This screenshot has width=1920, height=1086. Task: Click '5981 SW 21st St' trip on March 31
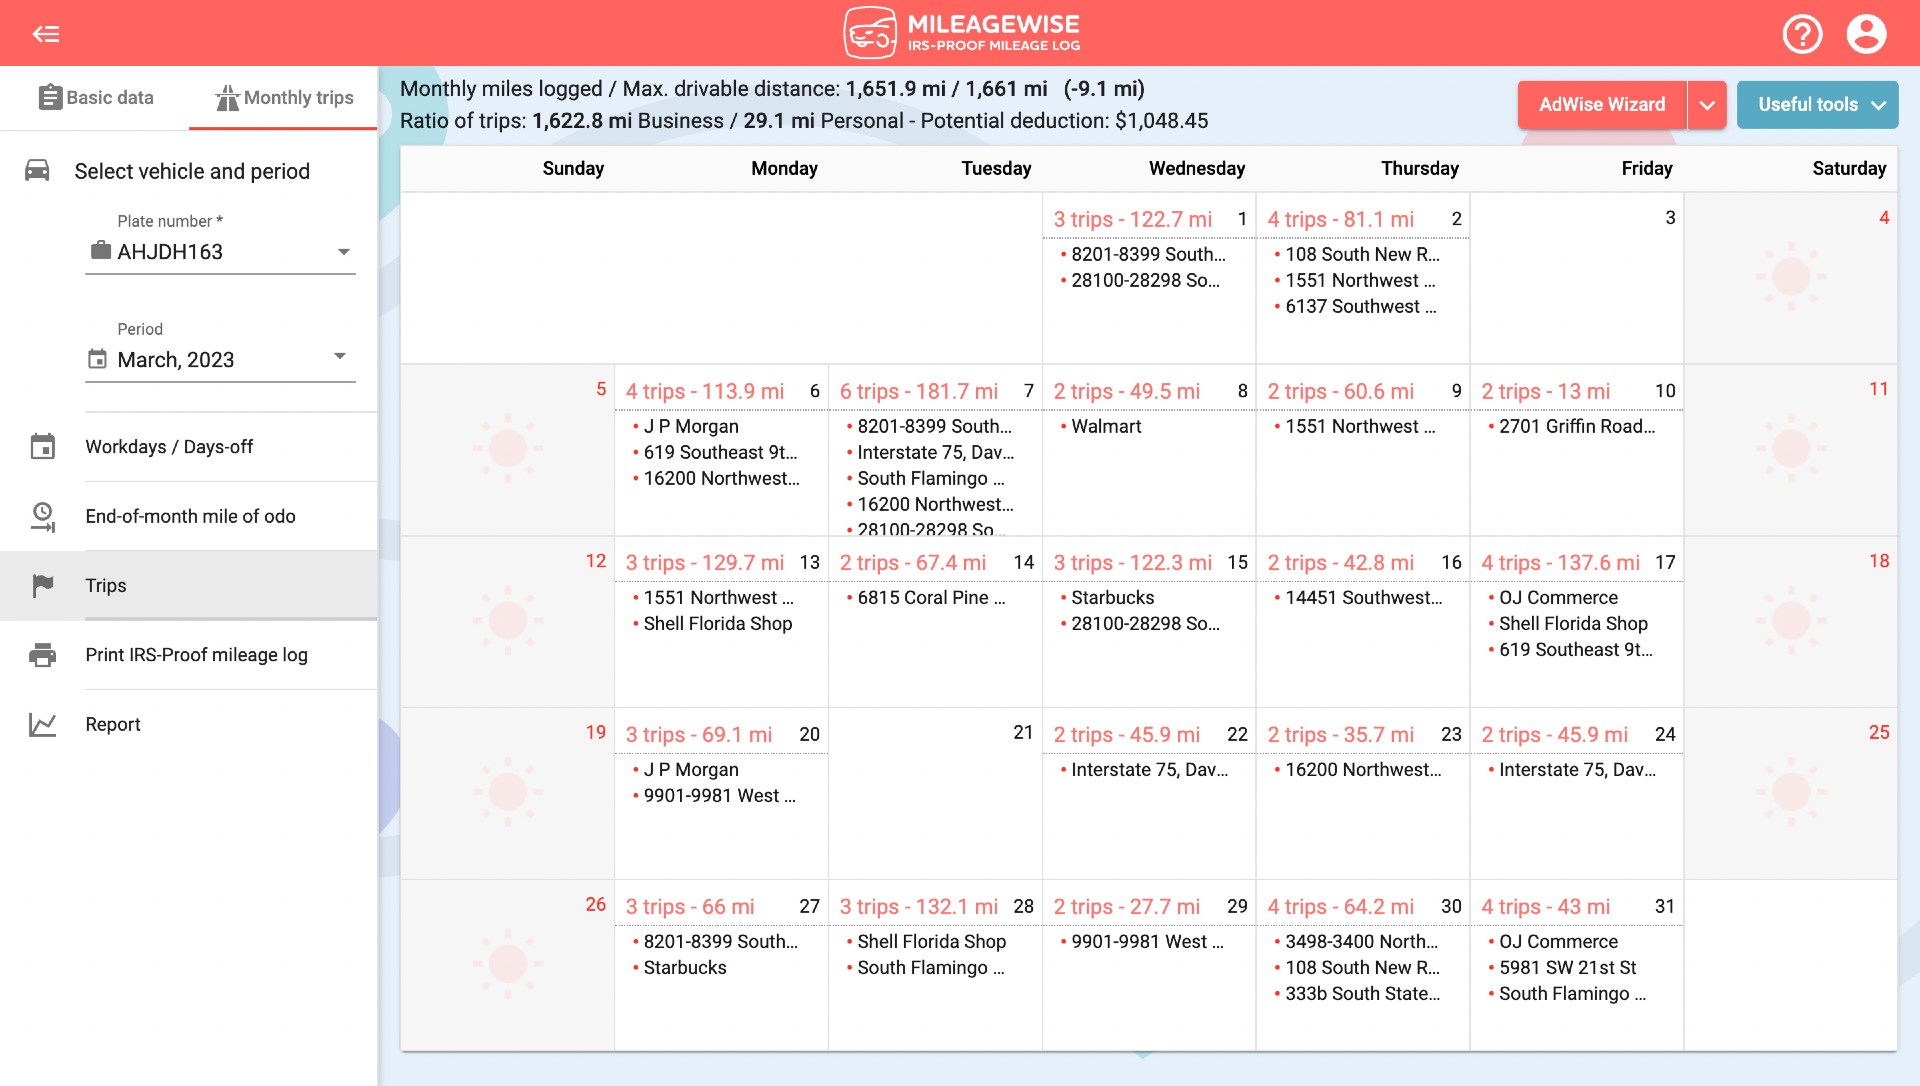1567,967
